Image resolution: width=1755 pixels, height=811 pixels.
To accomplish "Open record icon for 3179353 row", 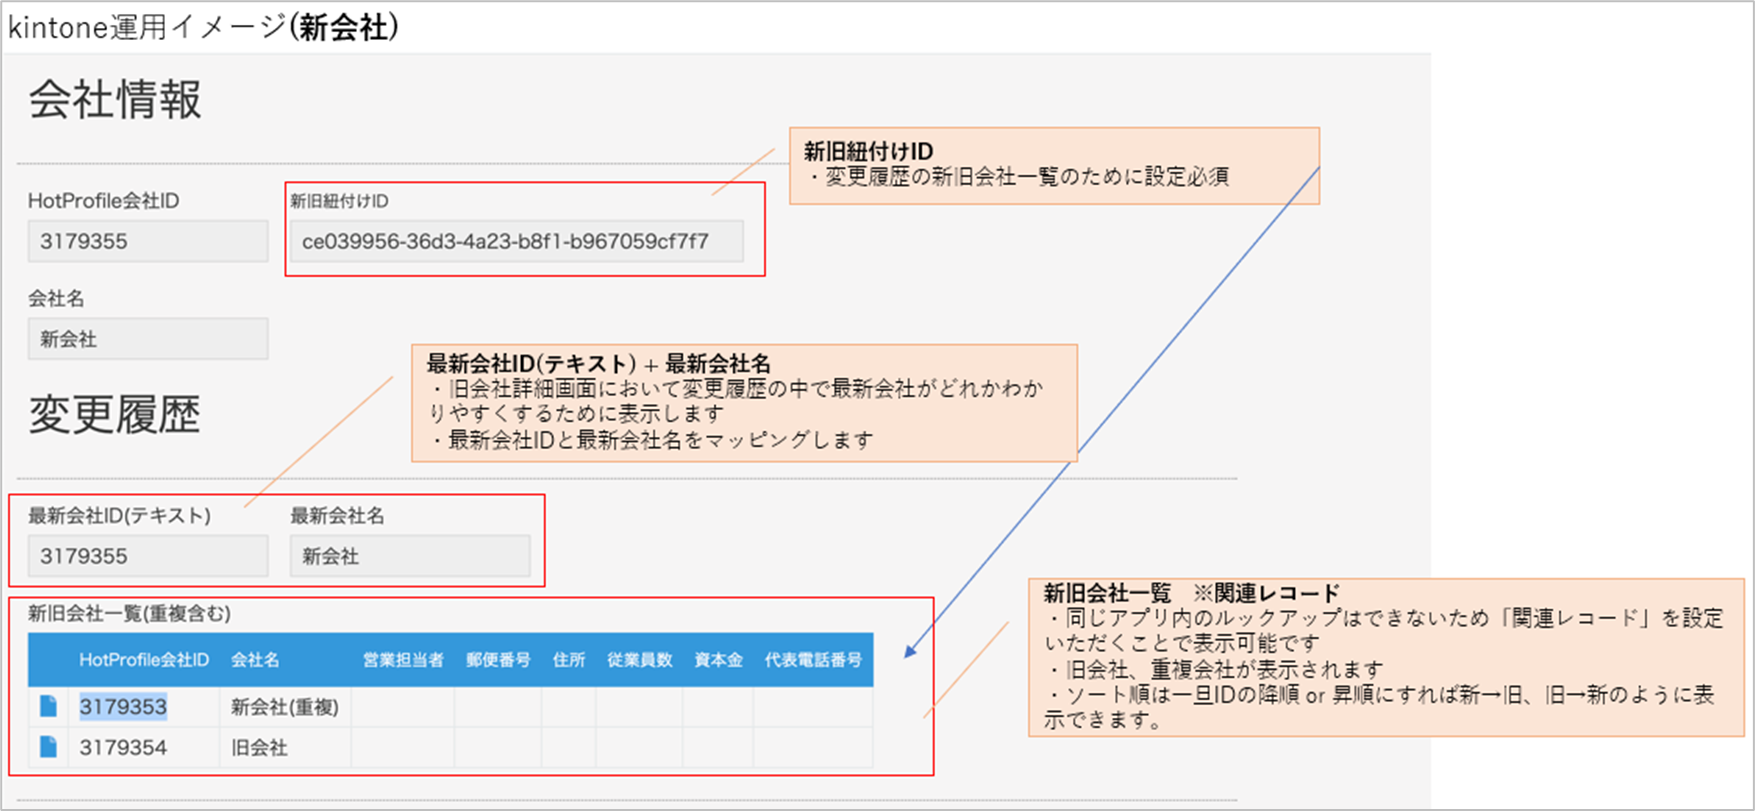I will (48, 707).
